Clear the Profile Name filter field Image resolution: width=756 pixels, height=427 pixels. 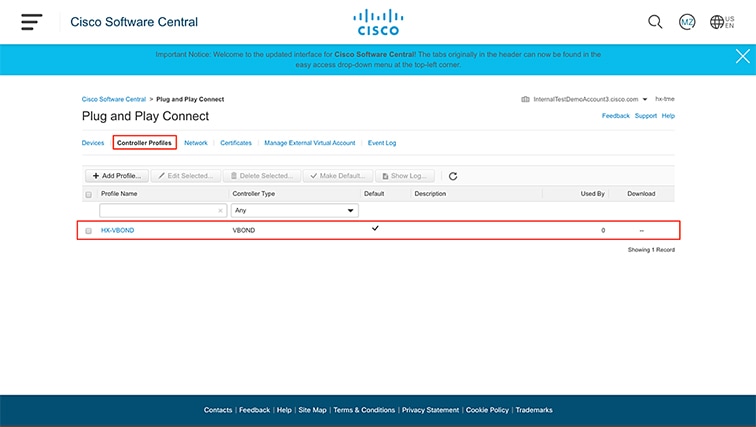(220, 211)
